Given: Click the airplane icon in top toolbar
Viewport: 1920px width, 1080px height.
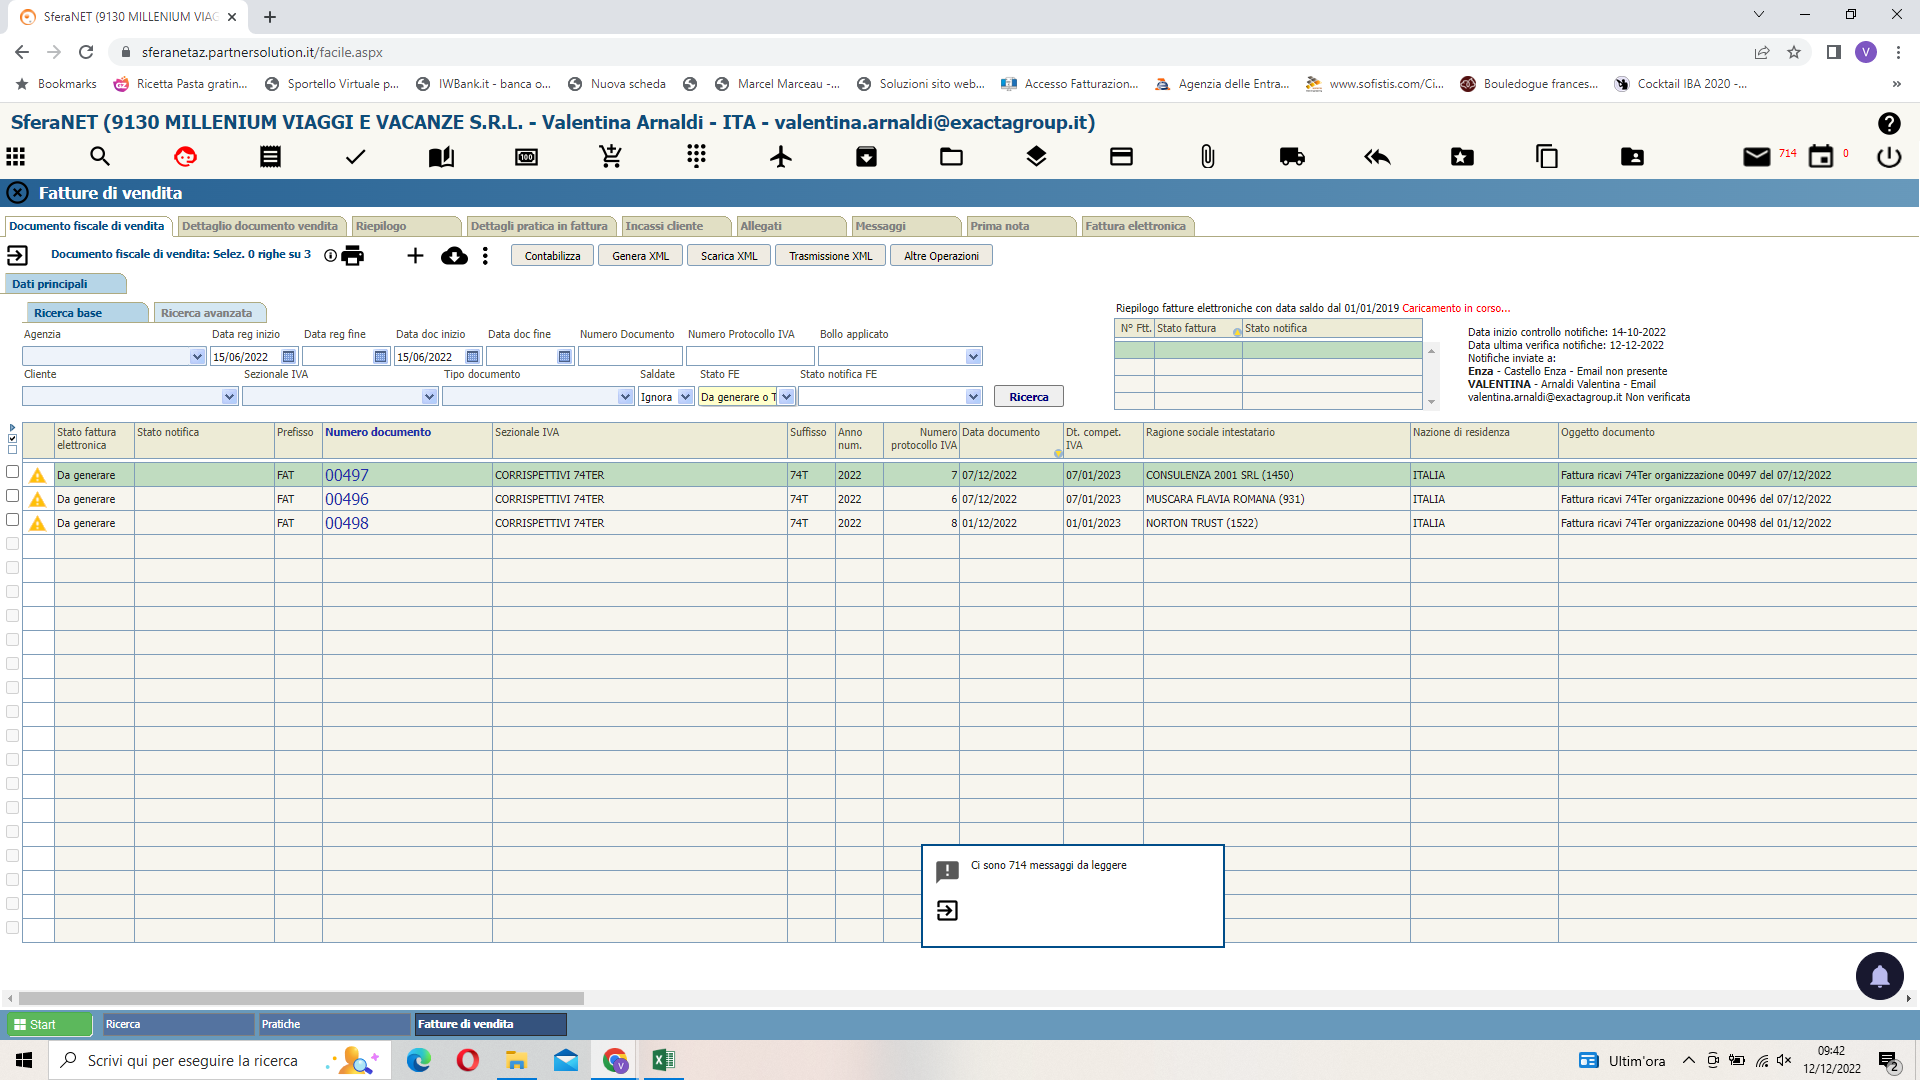Looking at the screenshot, I should [781, 157].
